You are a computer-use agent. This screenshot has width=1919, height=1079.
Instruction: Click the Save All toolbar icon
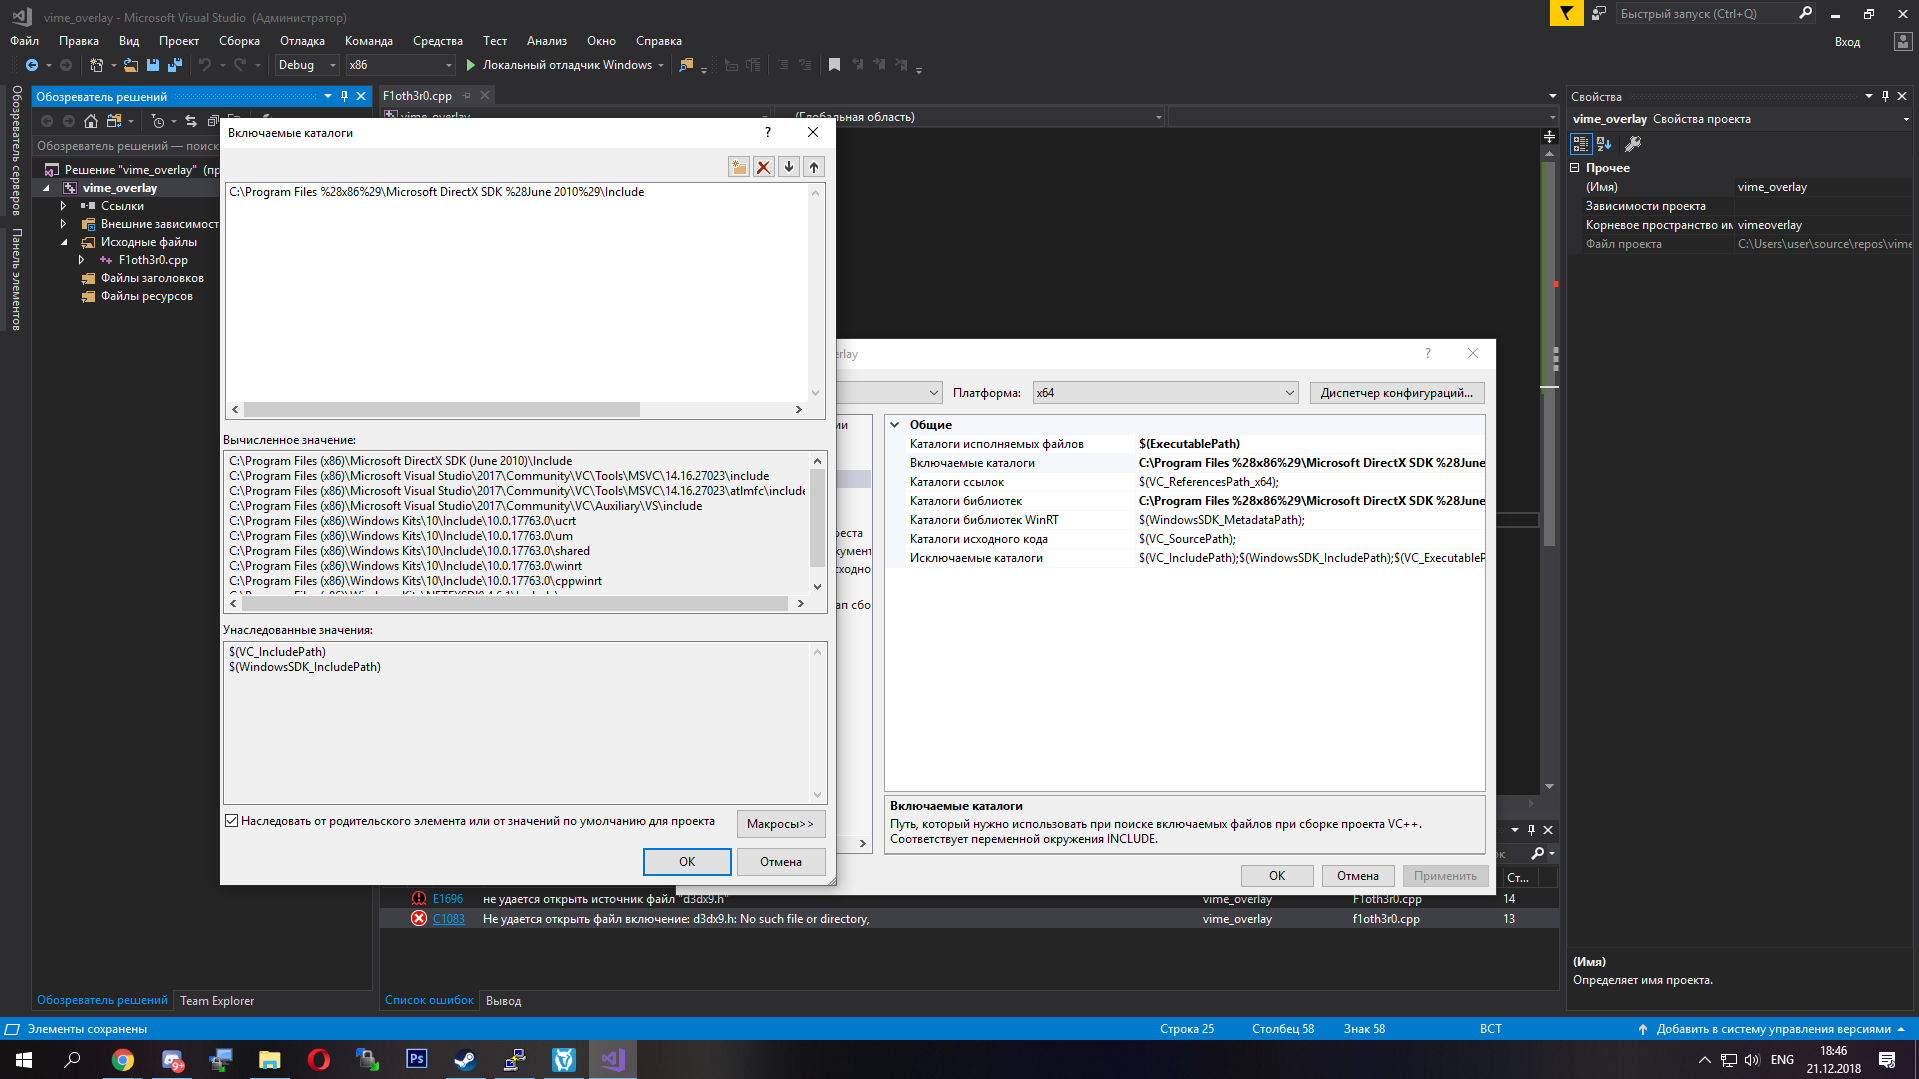coord(175,65)
